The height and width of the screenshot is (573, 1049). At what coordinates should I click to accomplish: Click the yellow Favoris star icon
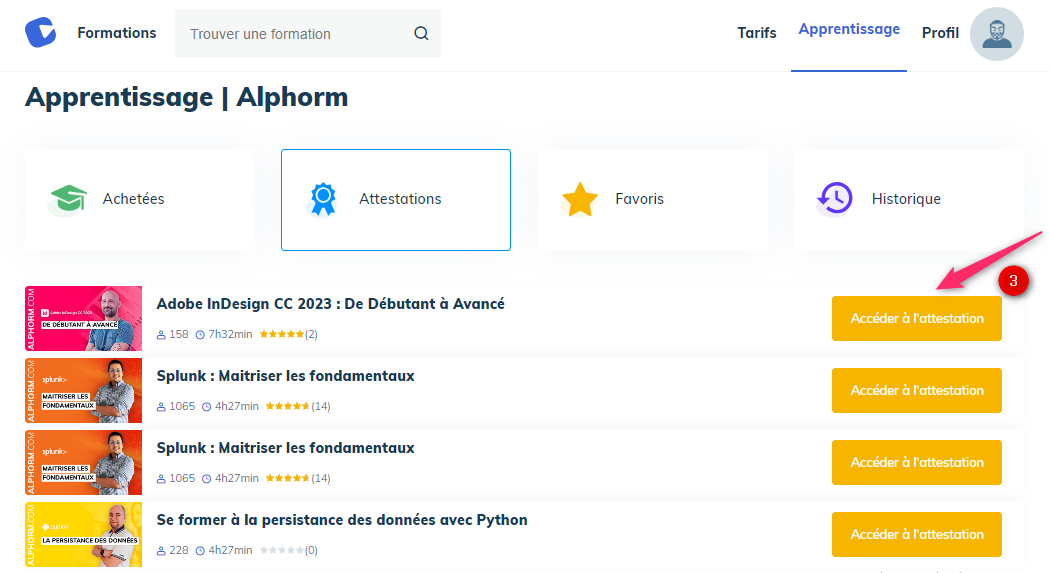point(579,199)
